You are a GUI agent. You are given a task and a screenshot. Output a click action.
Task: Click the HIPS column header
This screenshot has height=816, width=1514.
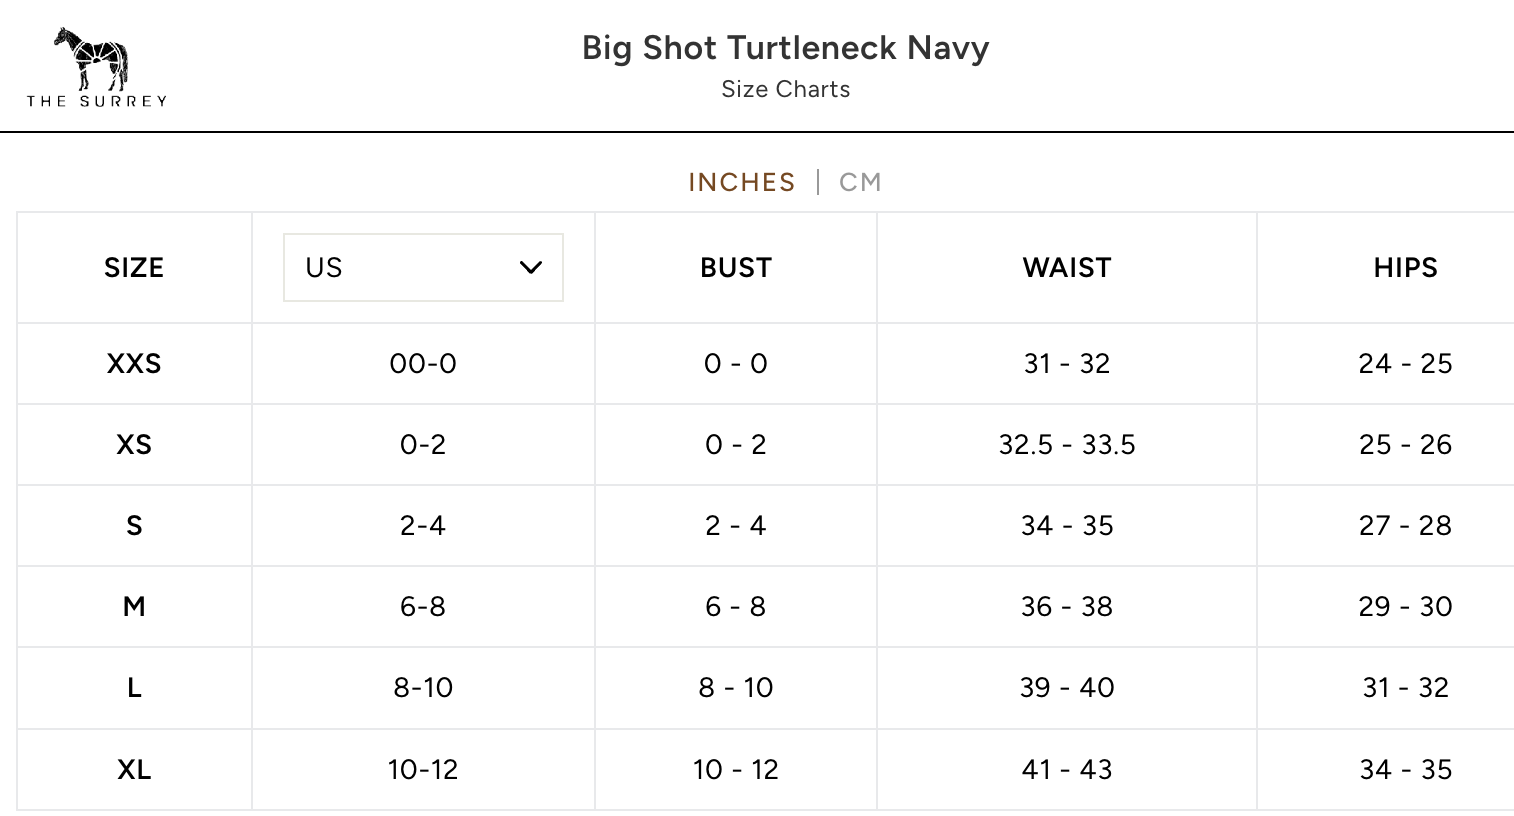[x=1405, y=267]
